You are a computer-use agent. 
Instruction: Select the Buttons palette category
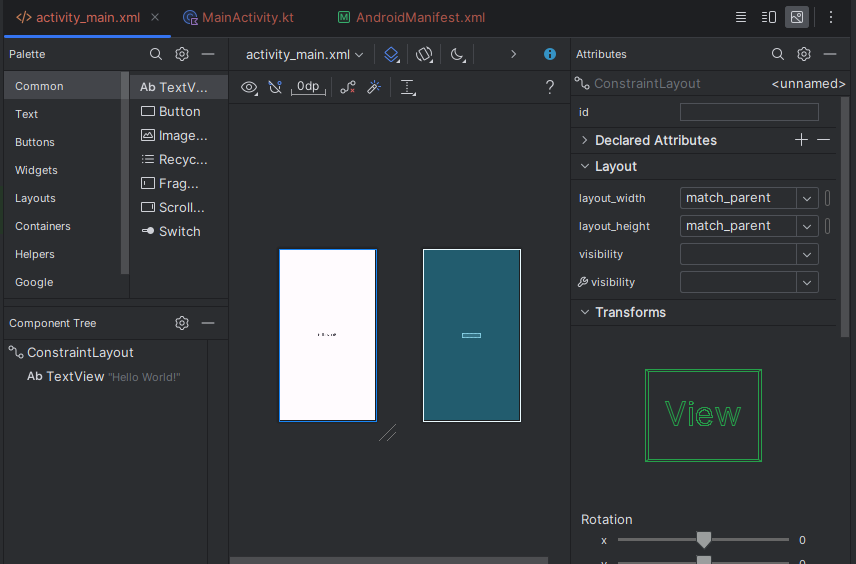click(x=62, y=142)
